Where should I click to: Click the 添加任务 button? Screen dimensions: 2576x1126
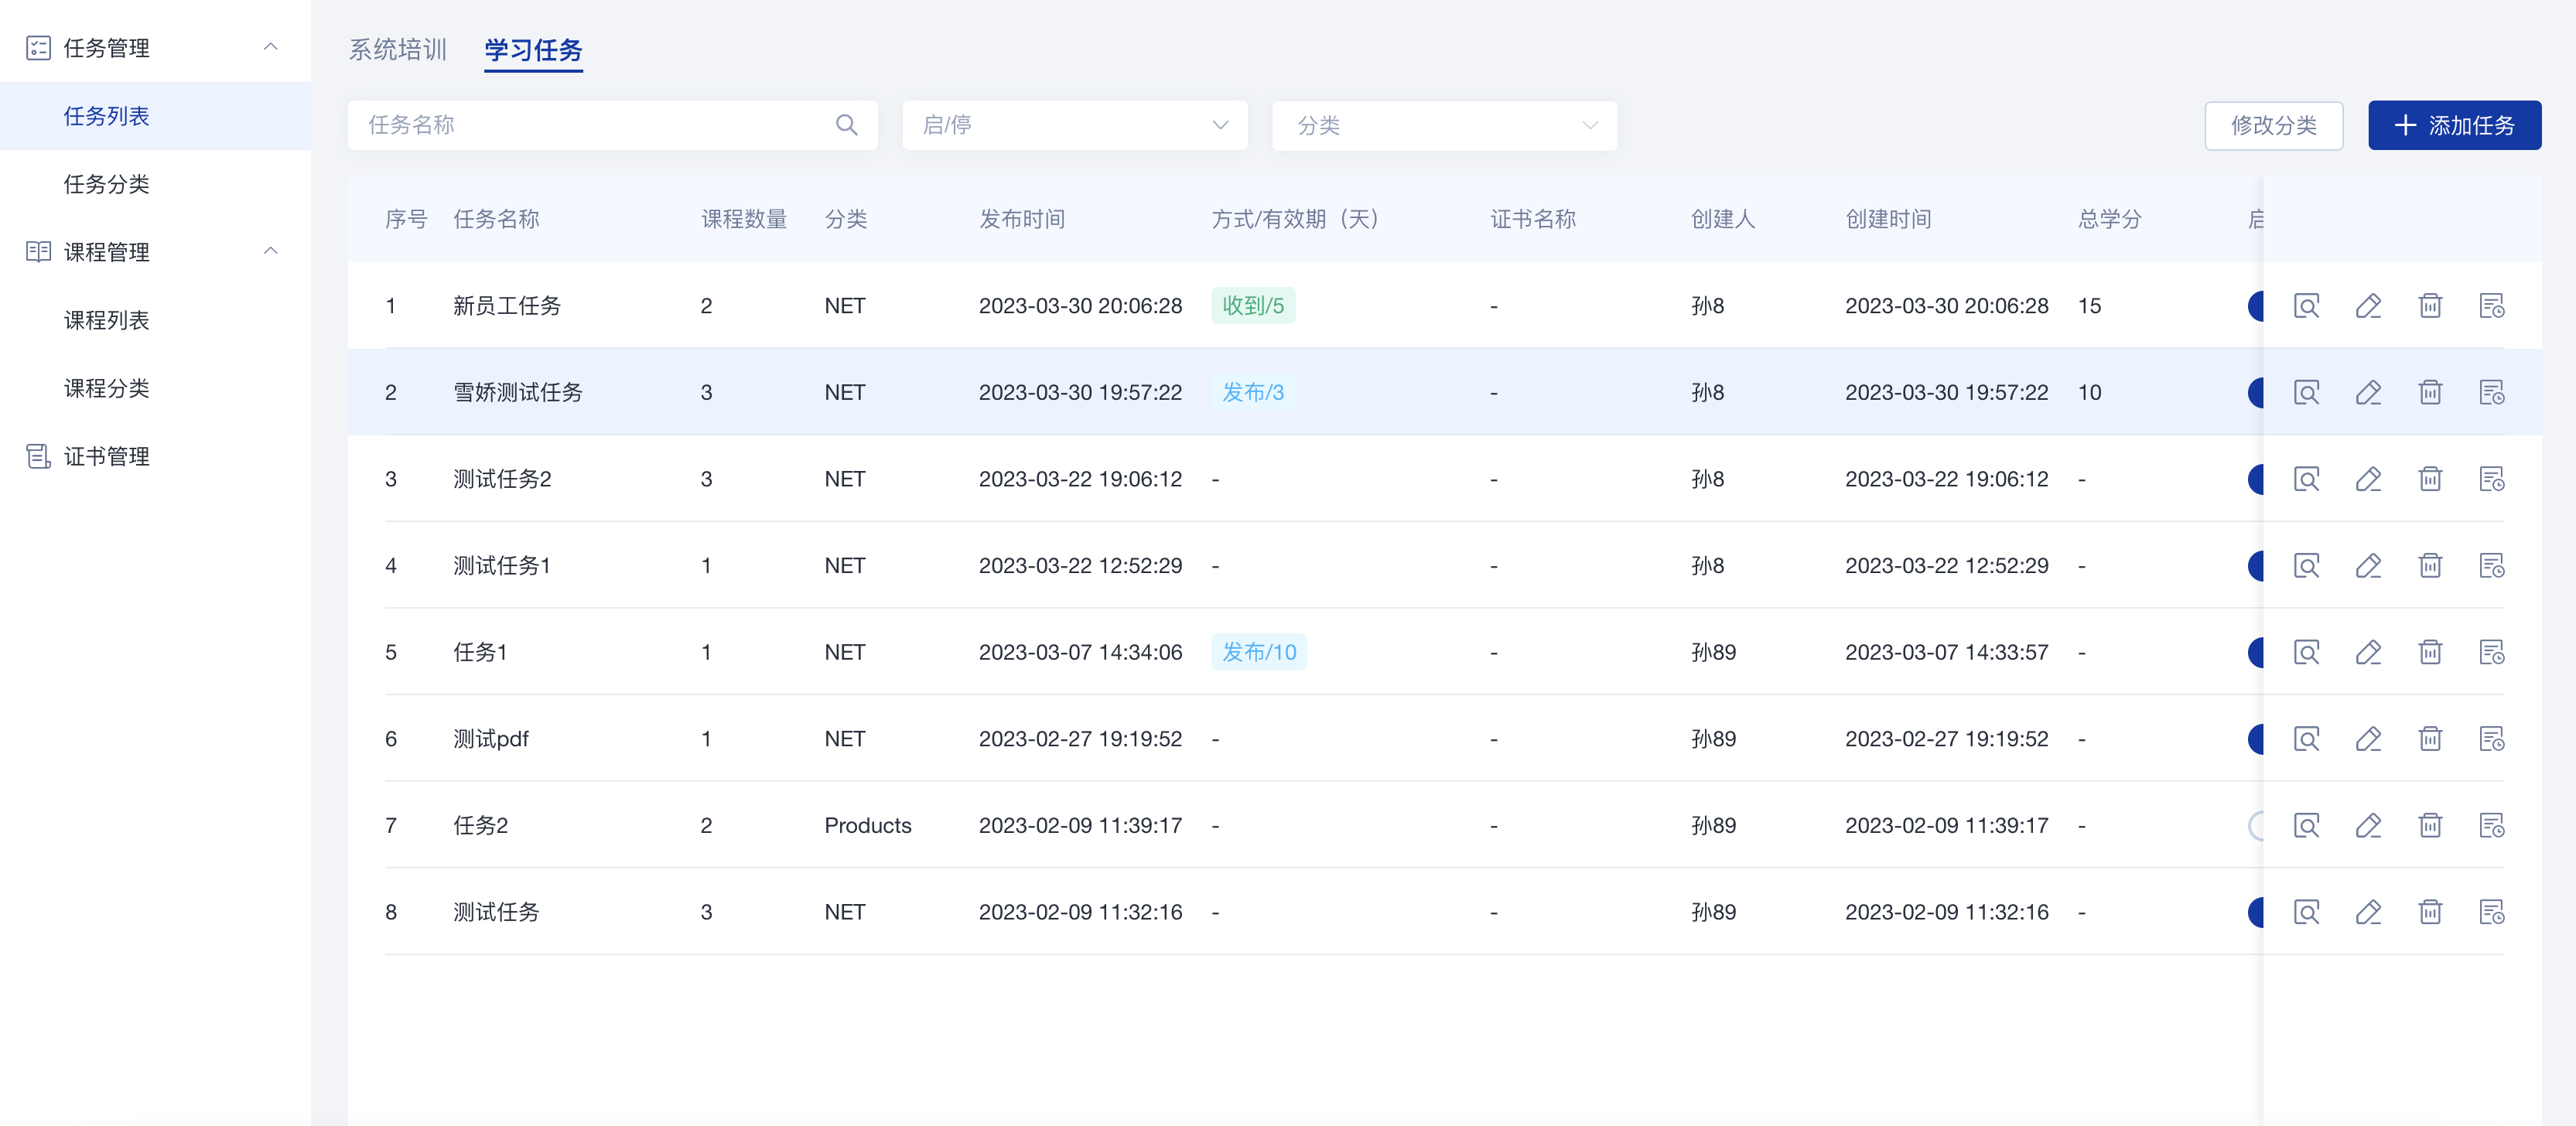pos(2454,125)
